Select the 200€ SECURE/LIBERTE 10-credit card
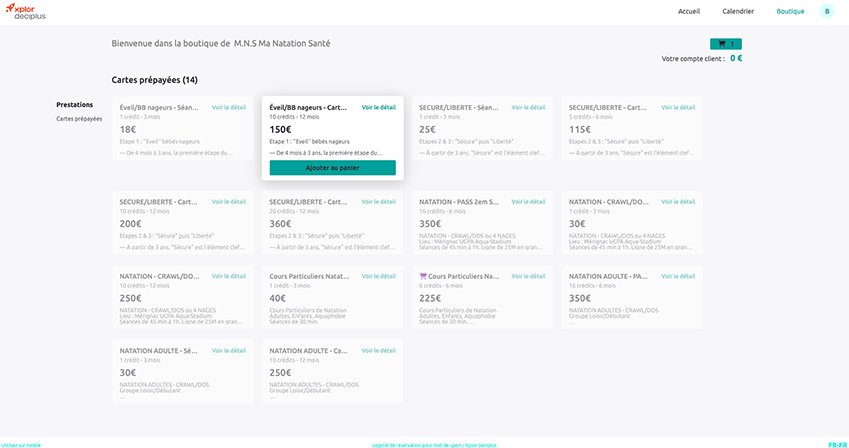 [182, 223]
